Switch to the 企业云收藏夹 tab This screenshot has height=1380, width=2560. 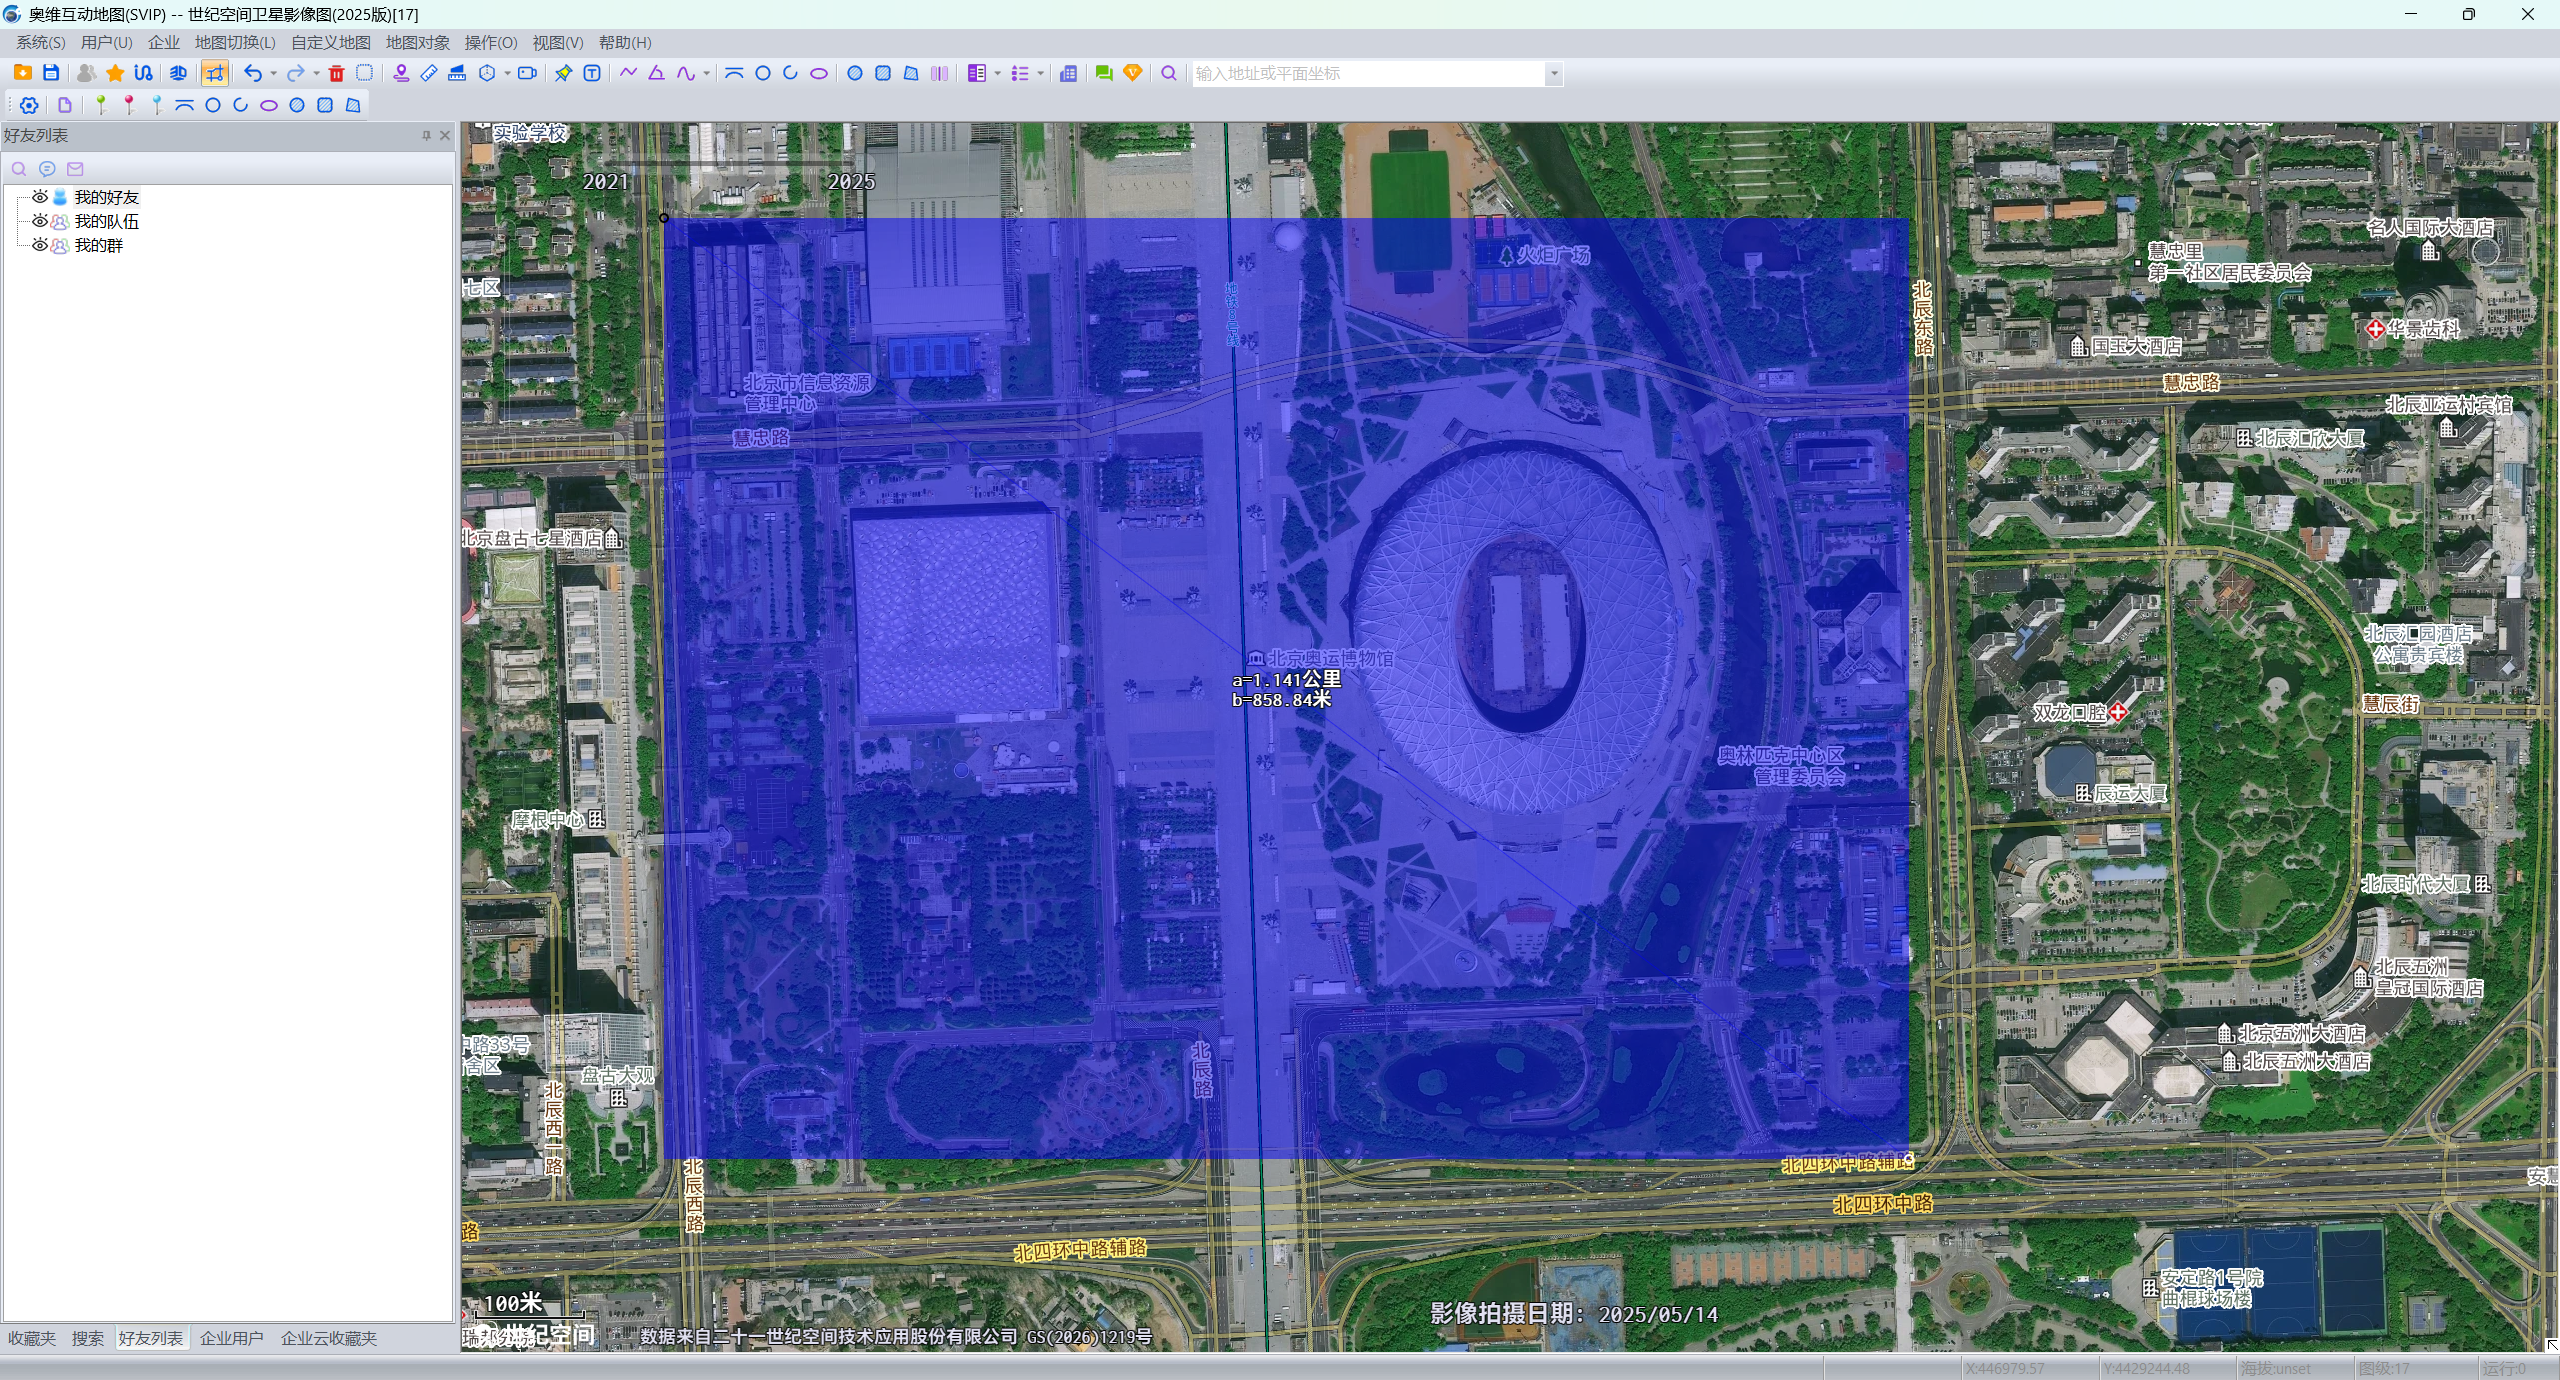329,1338
